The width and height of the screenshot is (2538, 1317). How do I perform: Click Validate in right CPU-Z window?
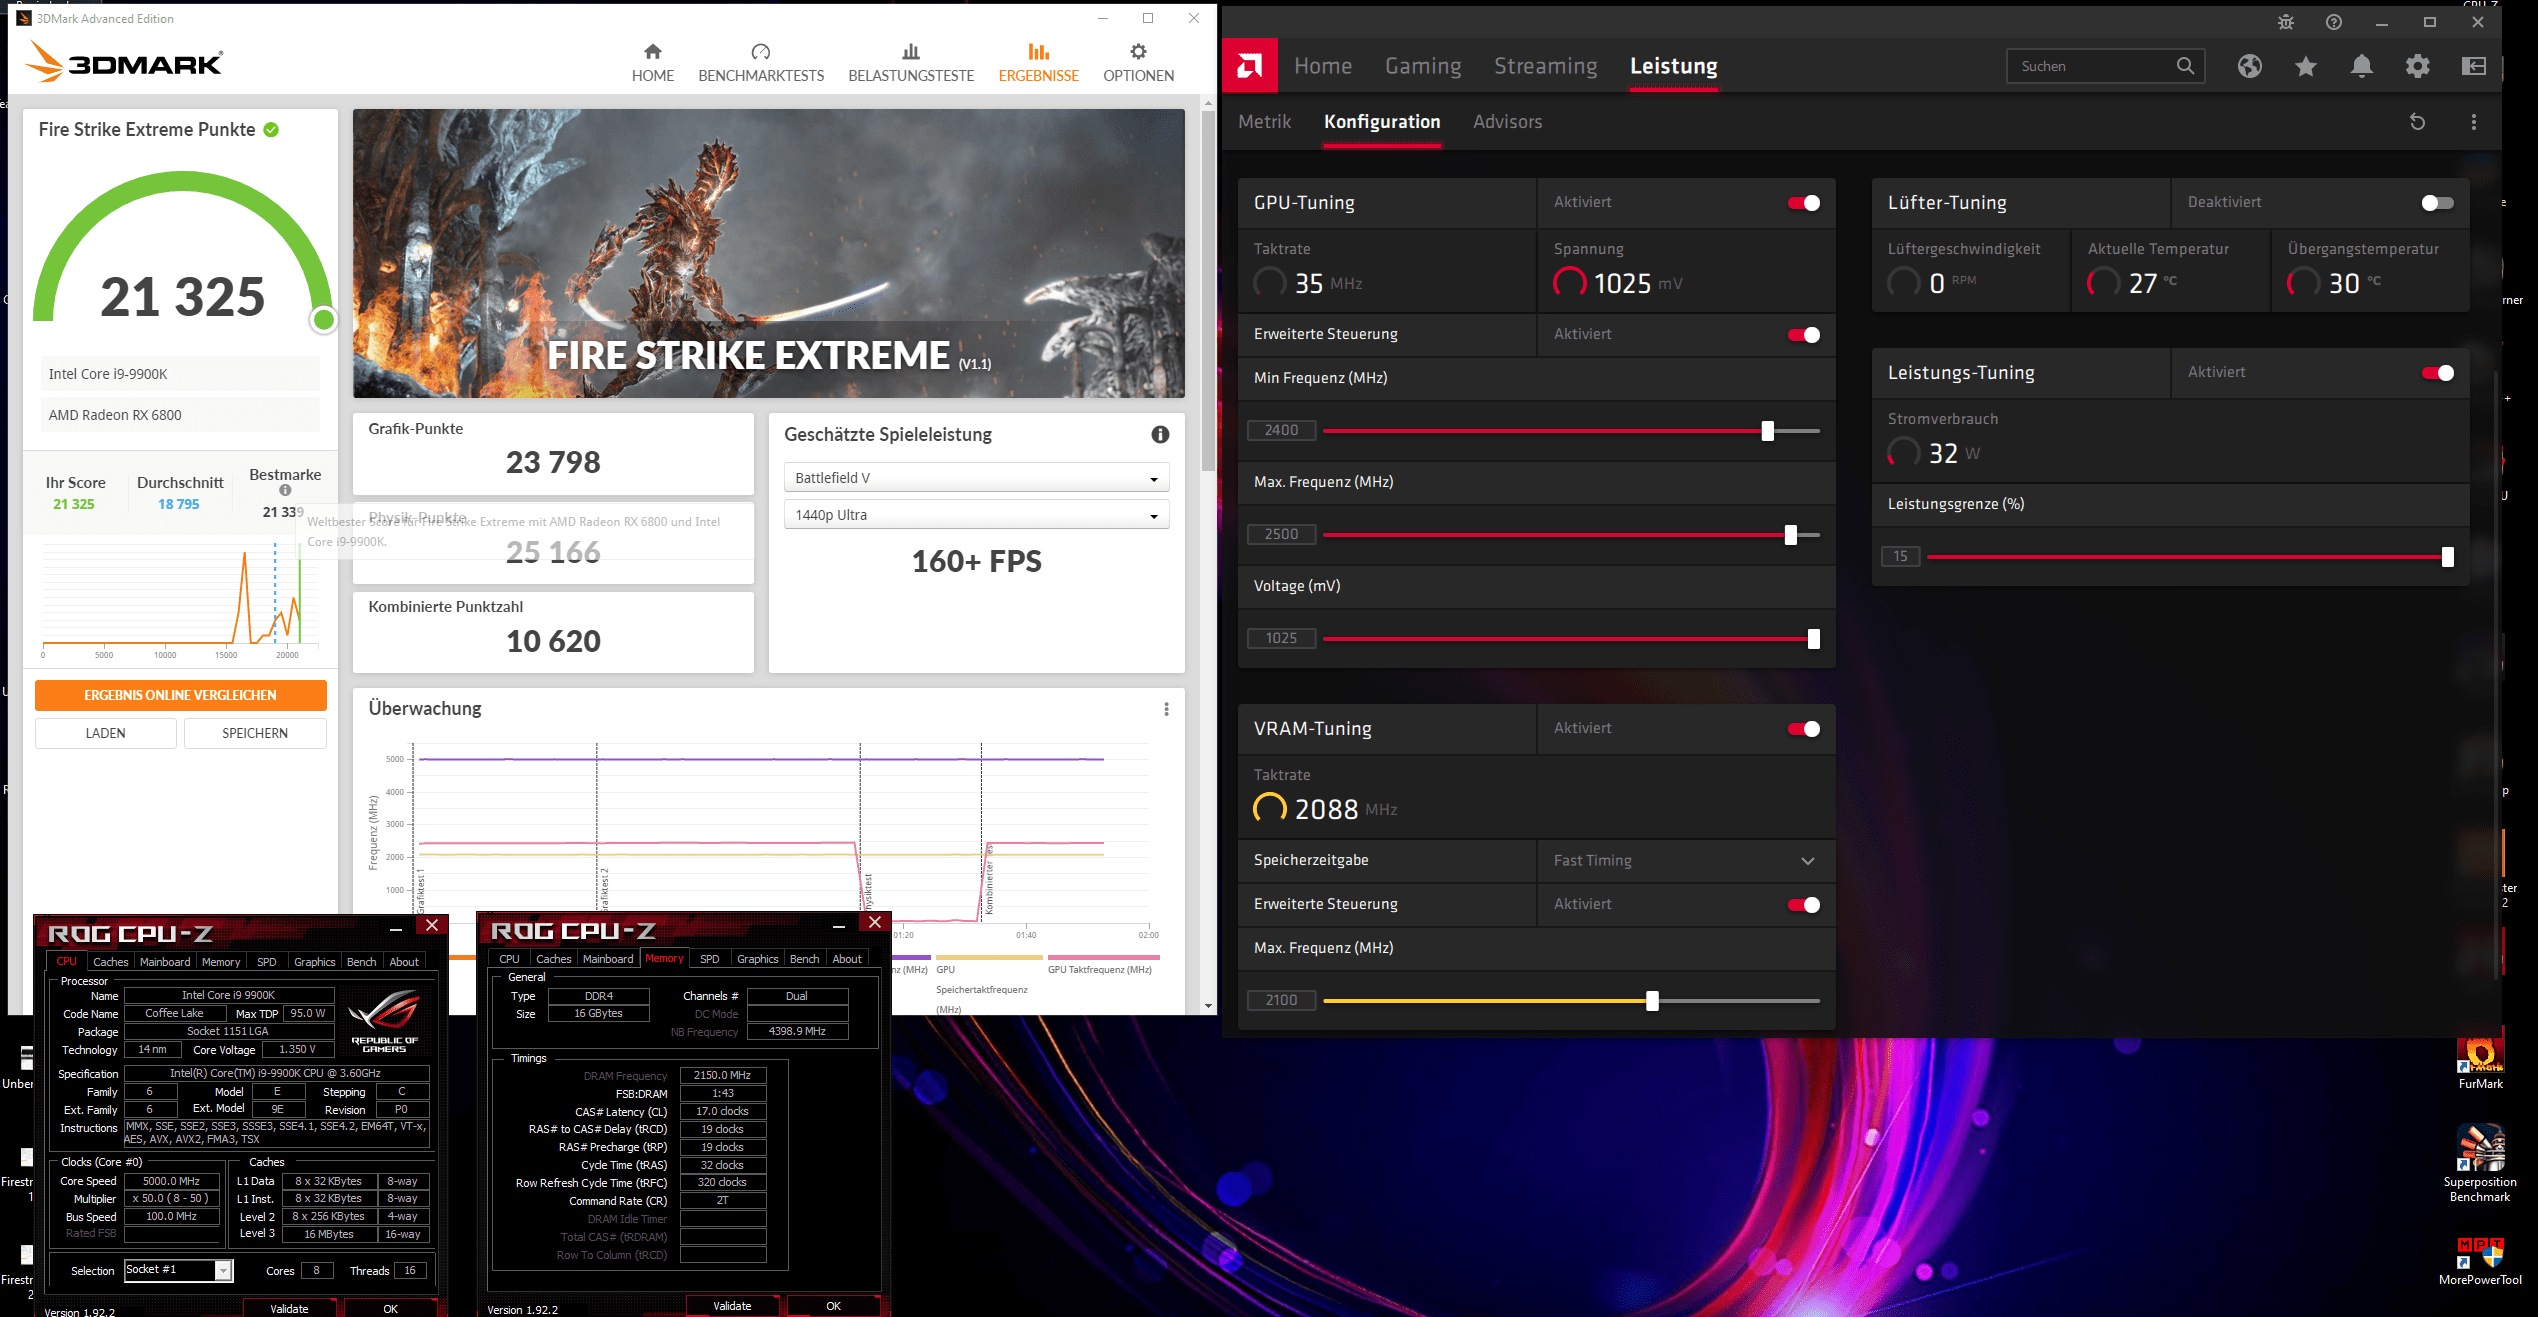tap(732, 1306)
